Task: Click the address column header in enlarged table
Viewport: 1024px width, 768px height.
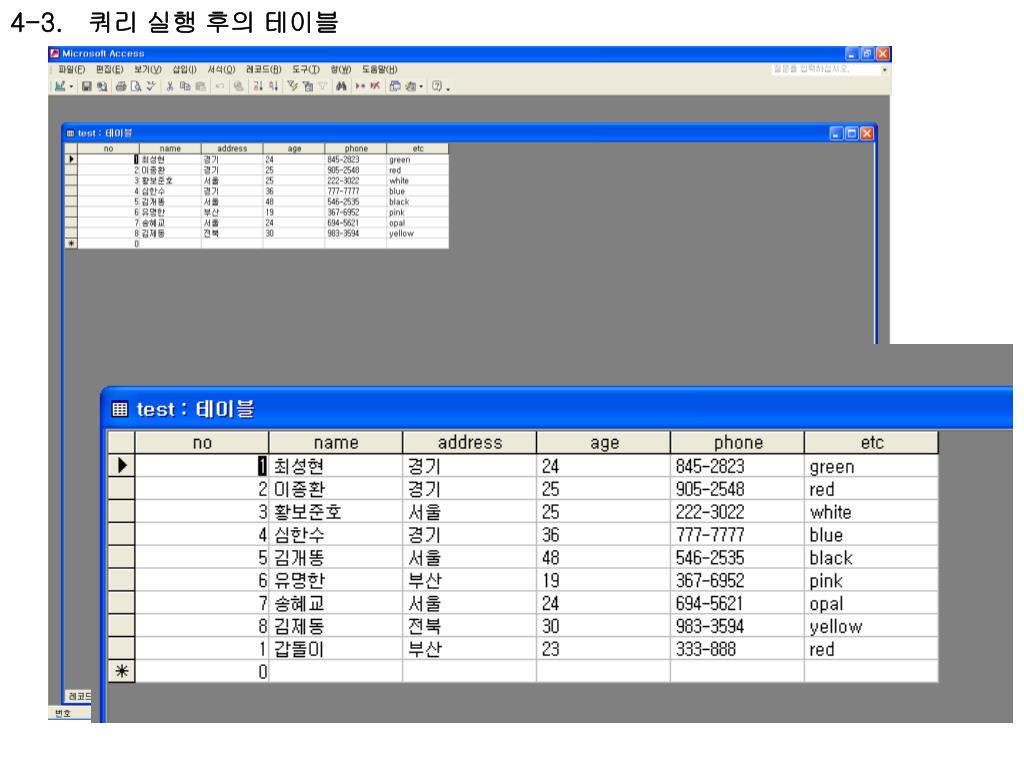Action: point(469,443)
